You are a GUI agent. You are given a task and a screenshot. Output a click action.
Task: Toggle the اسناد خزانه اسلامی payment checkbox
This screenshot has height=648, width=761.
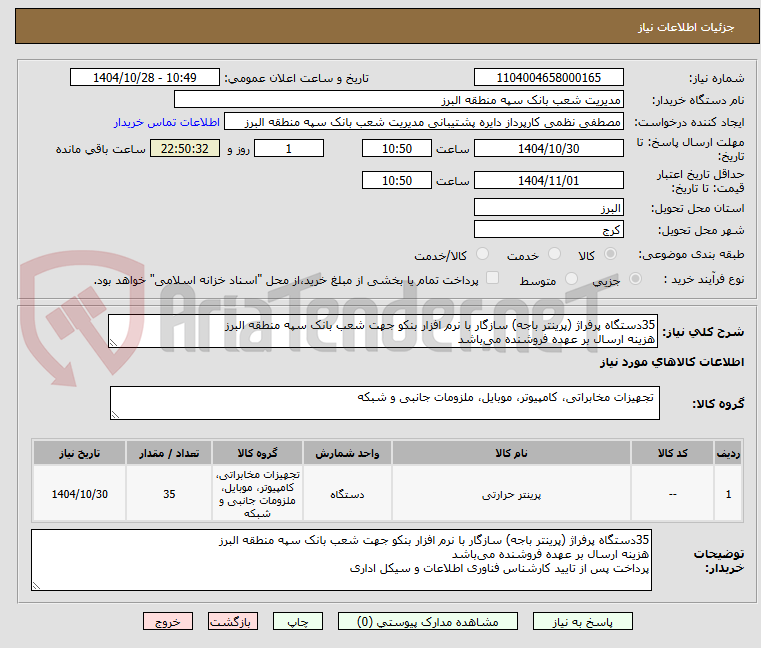point(493,278)
